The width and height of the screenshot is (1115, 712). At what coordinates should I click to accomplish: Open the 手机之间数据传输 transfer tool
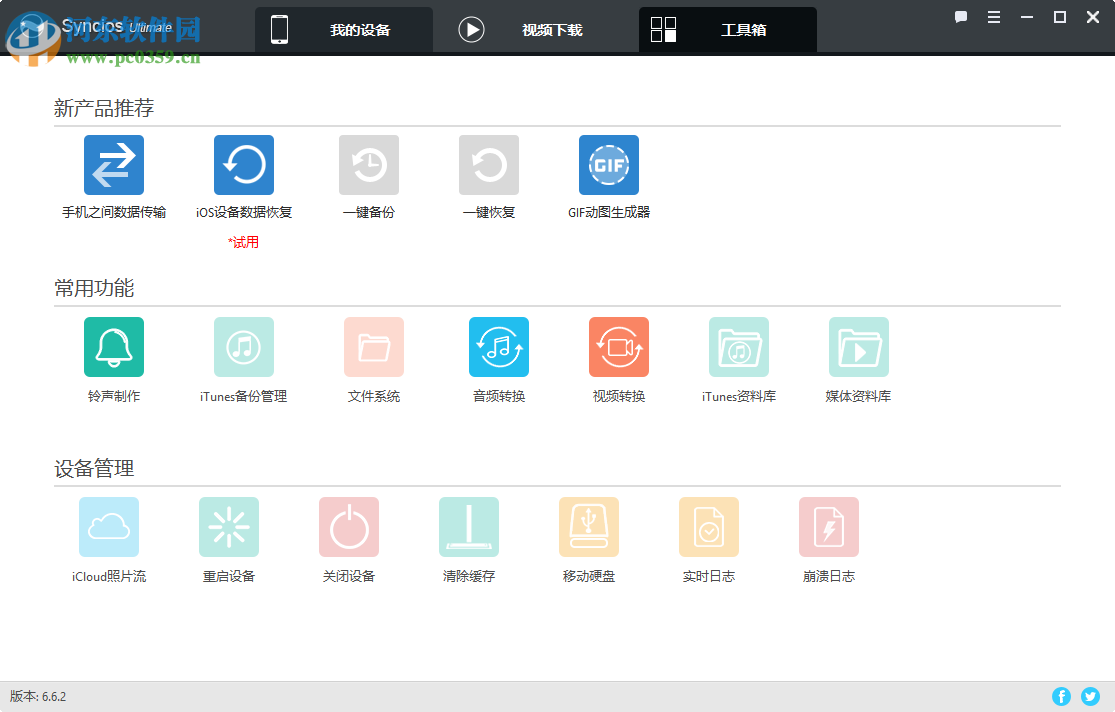(x=113, y=165)
